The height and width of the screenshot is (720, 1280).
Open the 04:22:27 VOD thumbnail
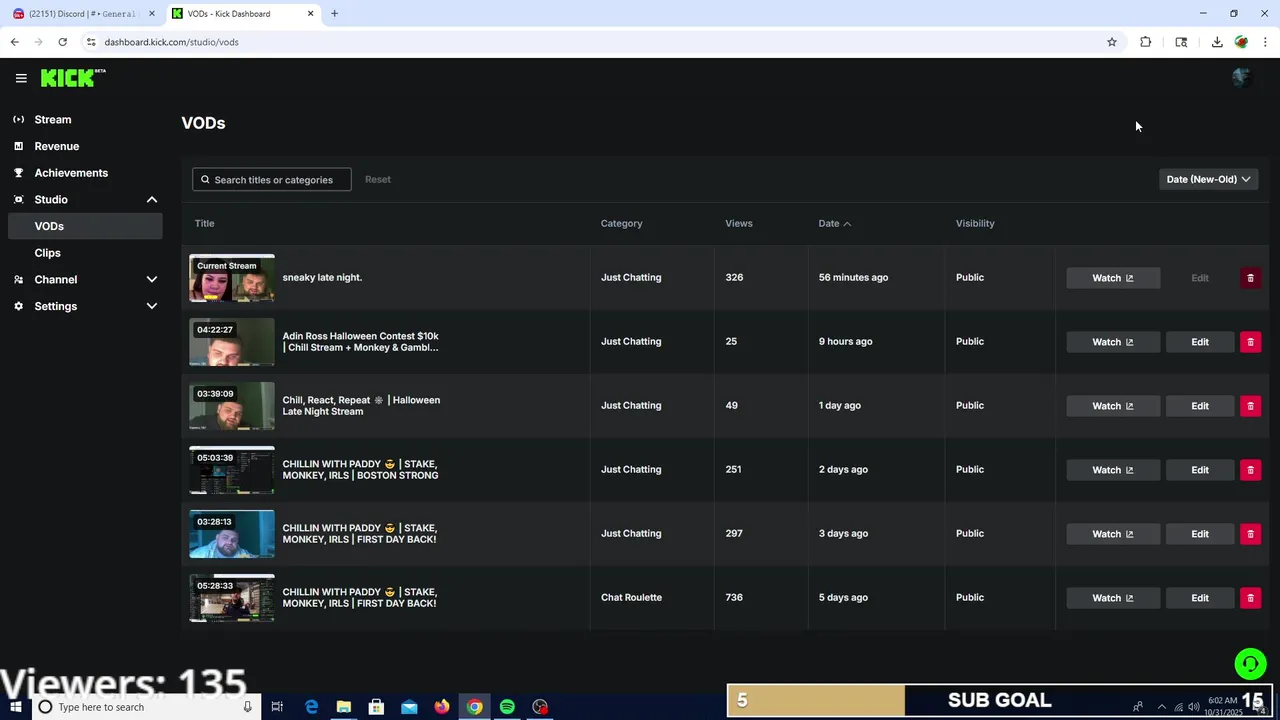[x=232, y=342]
